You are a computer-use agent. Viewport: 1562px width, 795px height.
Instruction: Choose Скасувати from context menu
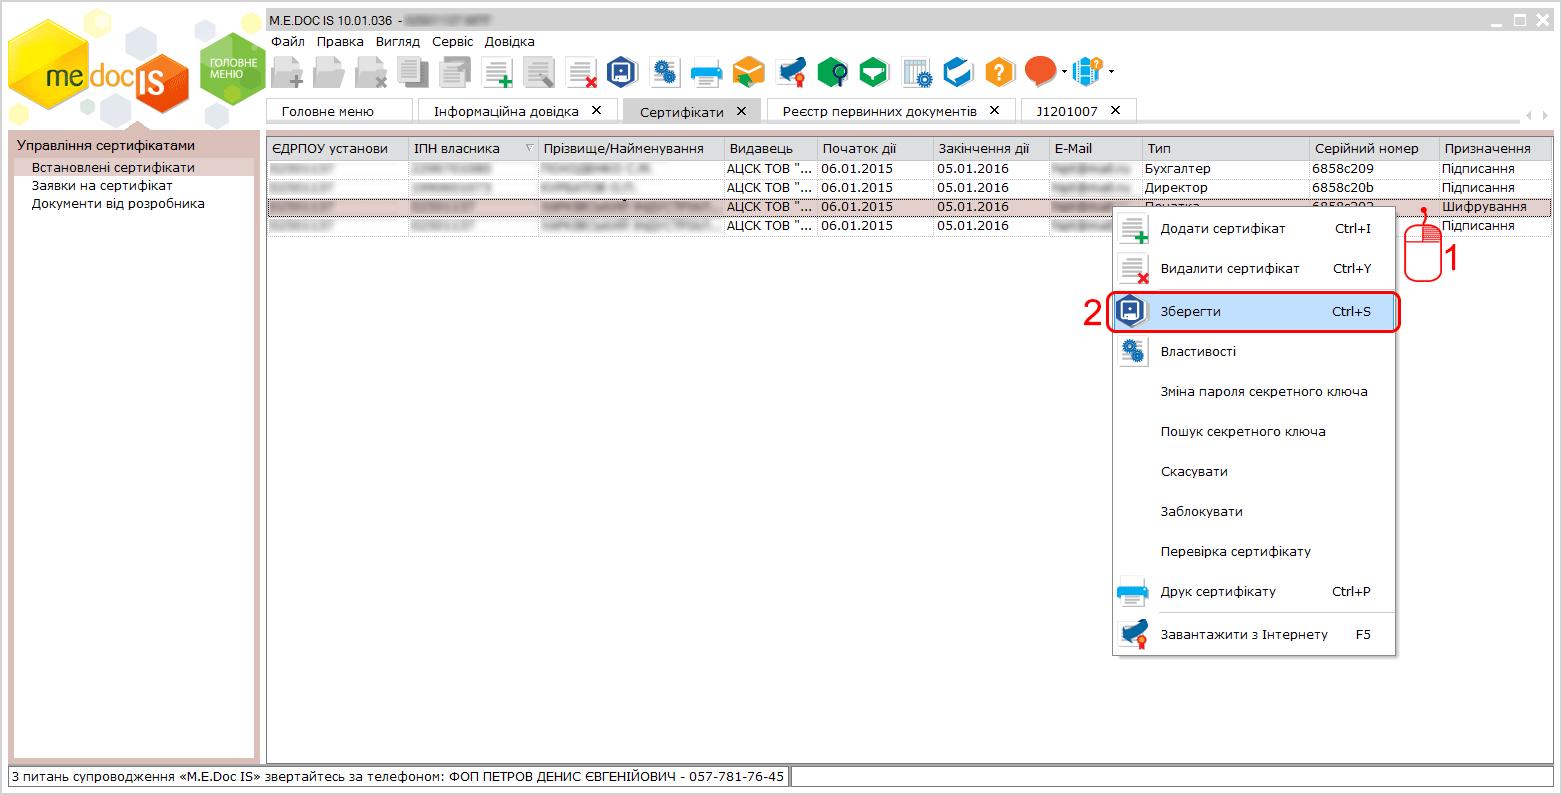(1254, 472)
